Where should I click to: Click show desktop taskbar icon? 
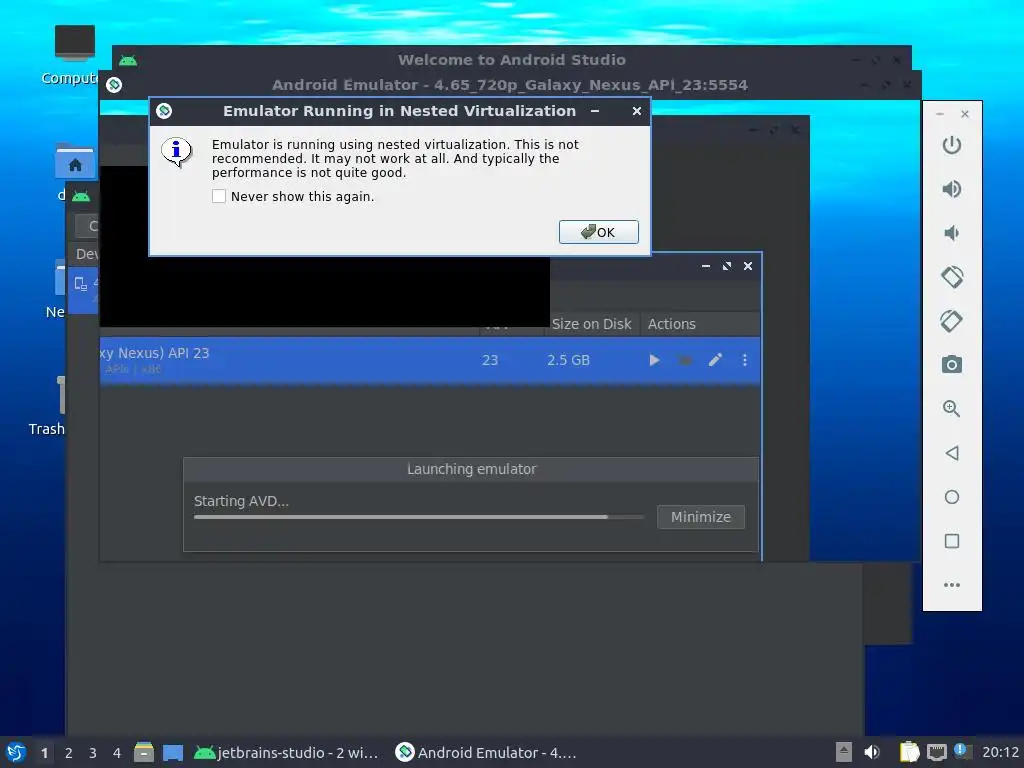tap(172, 753)
